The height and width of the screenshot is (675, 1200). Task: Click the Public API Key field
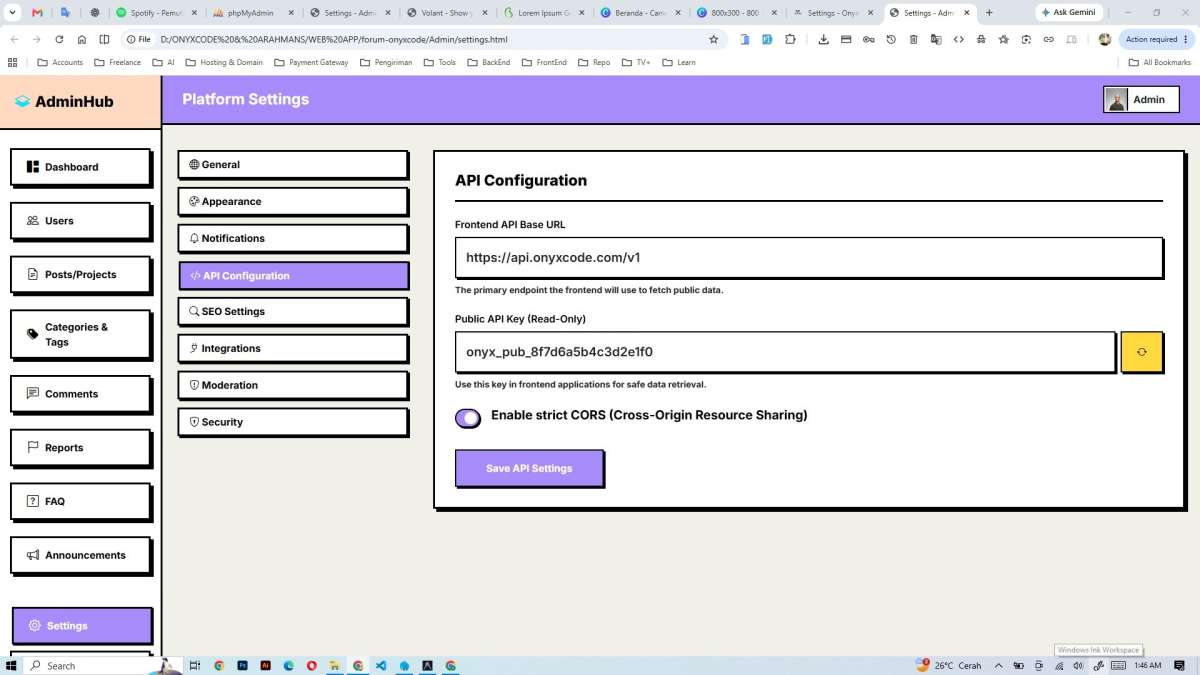click(x=785, y=352)
